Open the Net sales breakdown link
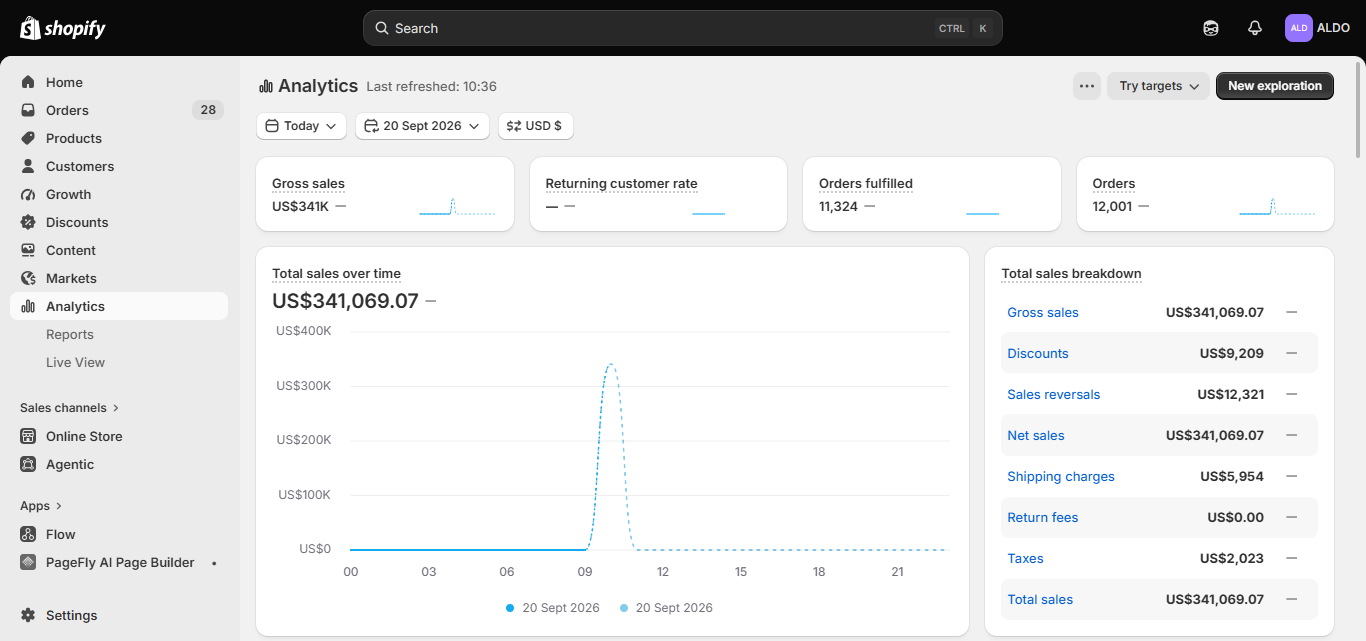This screenshot has height=641, width=1366. pyautogui.click(x=1036, y=436)
